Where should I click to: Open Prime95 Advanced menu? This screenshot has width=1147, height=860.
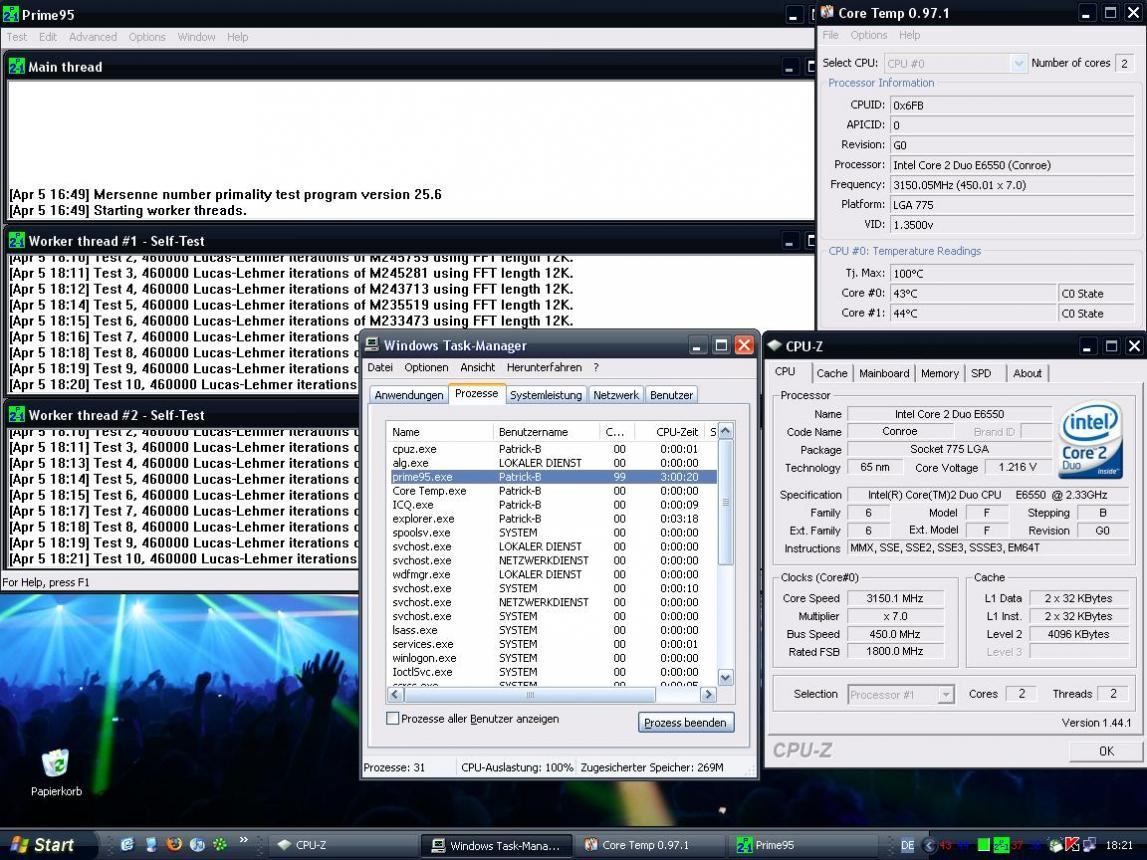[x=93, y=37]
